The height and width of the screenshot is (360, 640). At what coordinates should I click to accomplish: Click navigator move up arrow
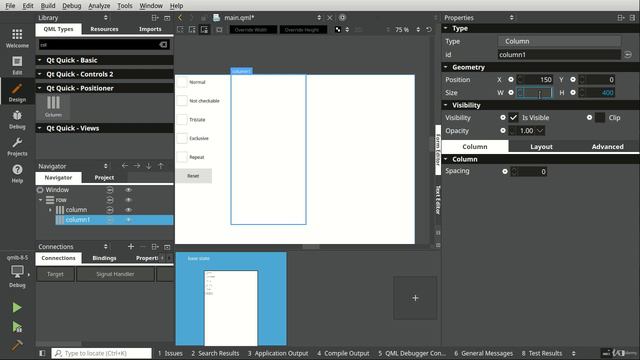[161, 166]
